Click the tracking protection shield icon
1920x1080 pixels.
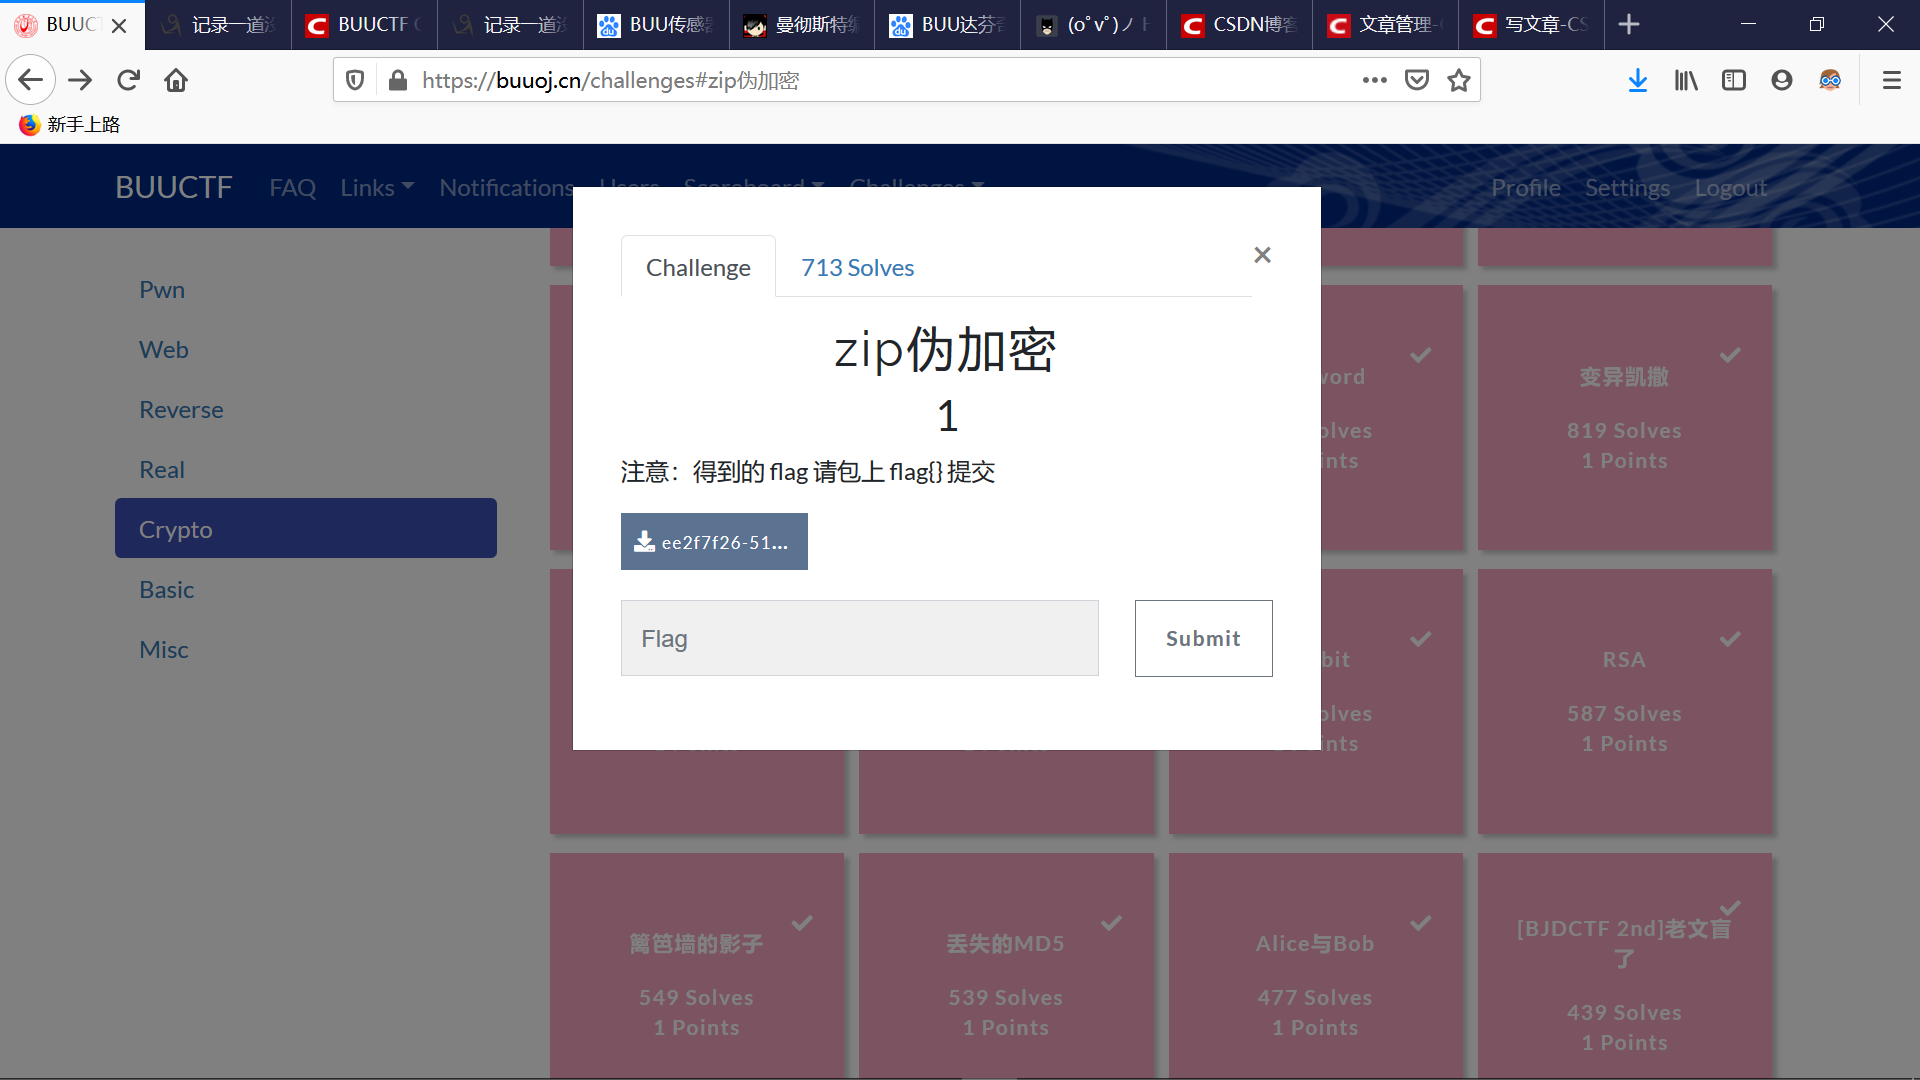click(355, 80)
